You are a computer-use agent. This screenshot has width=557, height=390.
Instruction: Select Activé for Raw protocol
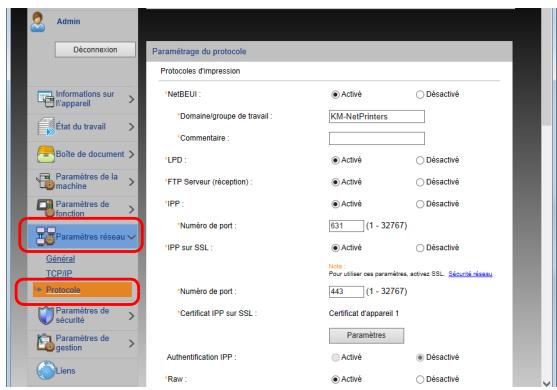point(335,379)
